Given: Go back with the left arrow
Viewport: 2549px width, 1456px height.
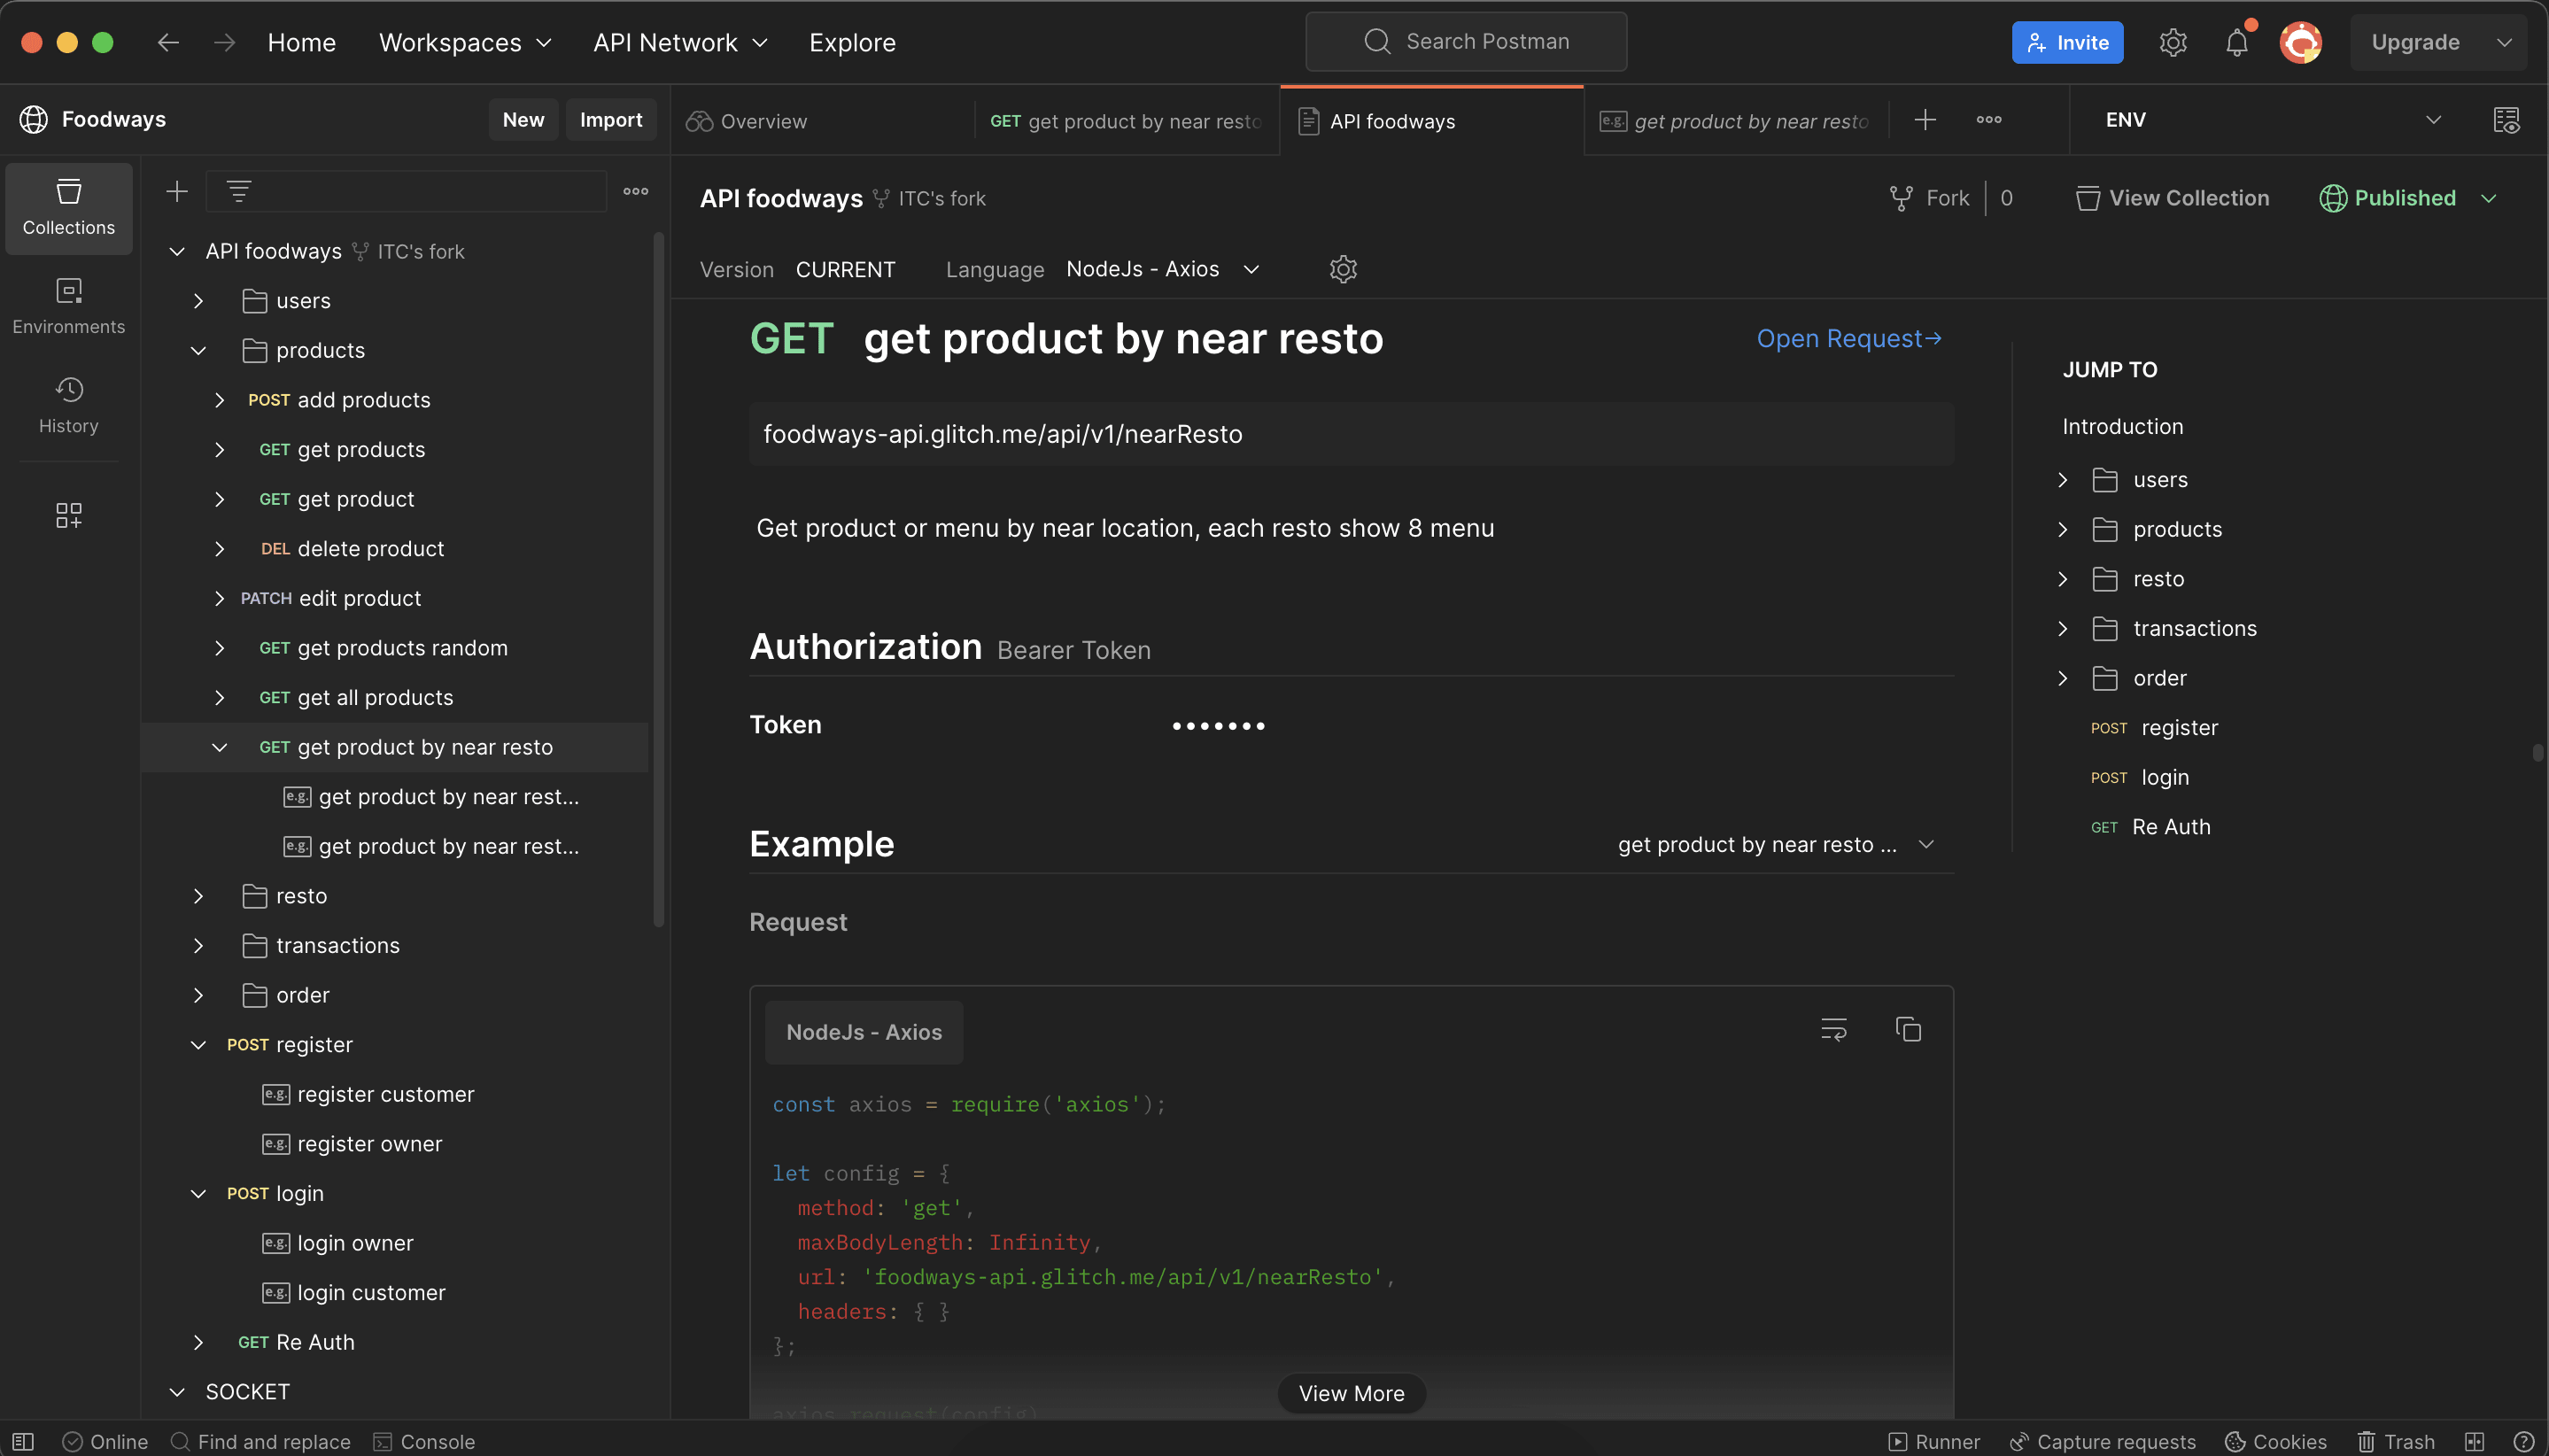Looking at the screenshot, I should click(168, 42).
